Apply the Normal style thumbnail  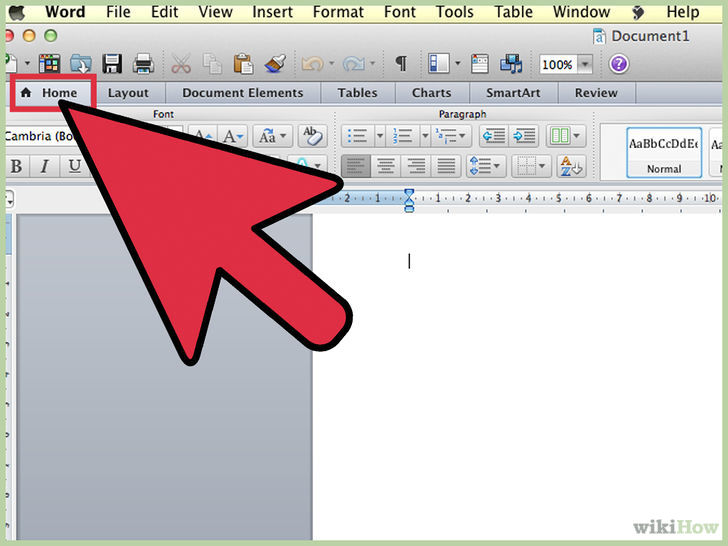click(664, 153)
